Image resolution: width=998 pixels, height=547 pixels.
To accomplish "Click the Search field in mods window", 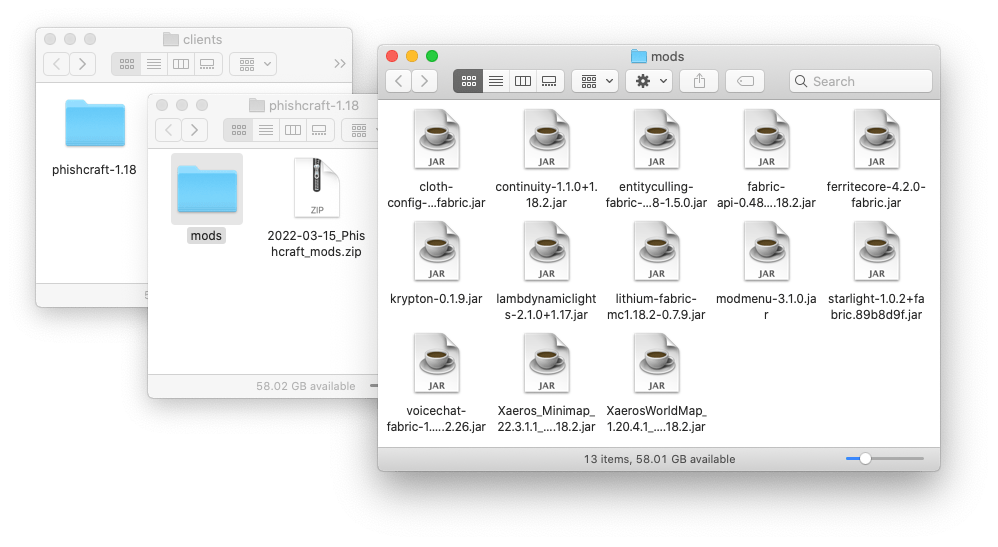I will pos(860,81).
